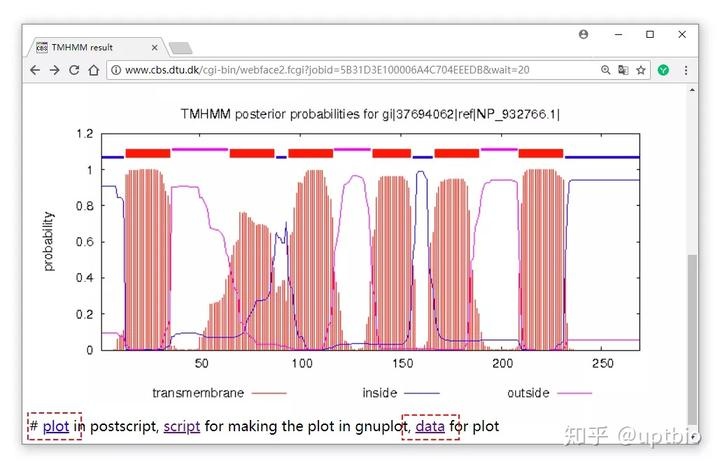Screen dimensions: 720x469
Task: Click the browser forward arrow
Action: [54, 70]
